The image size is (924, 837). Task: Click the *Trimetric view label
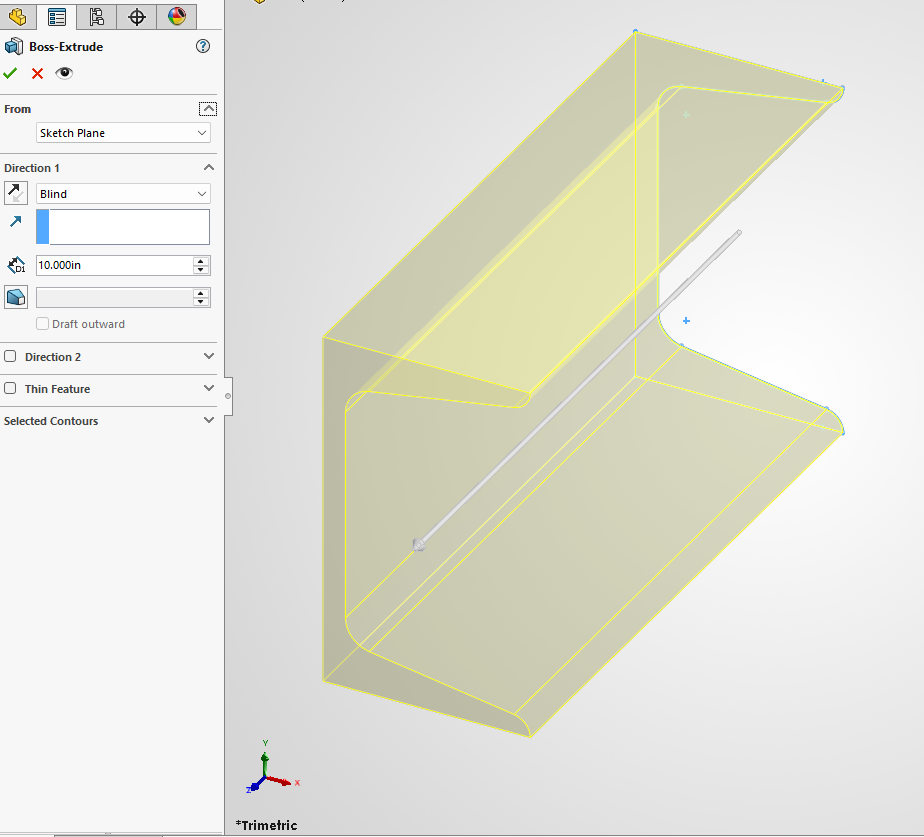(x=266, y=825)
